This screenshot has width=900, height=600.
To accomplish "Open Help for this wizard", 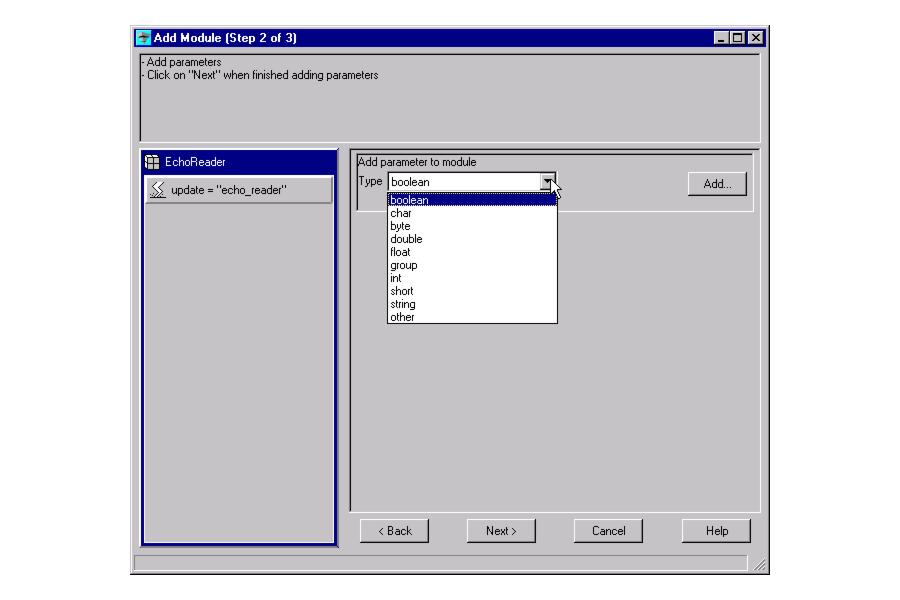I will tap(716, 531).
